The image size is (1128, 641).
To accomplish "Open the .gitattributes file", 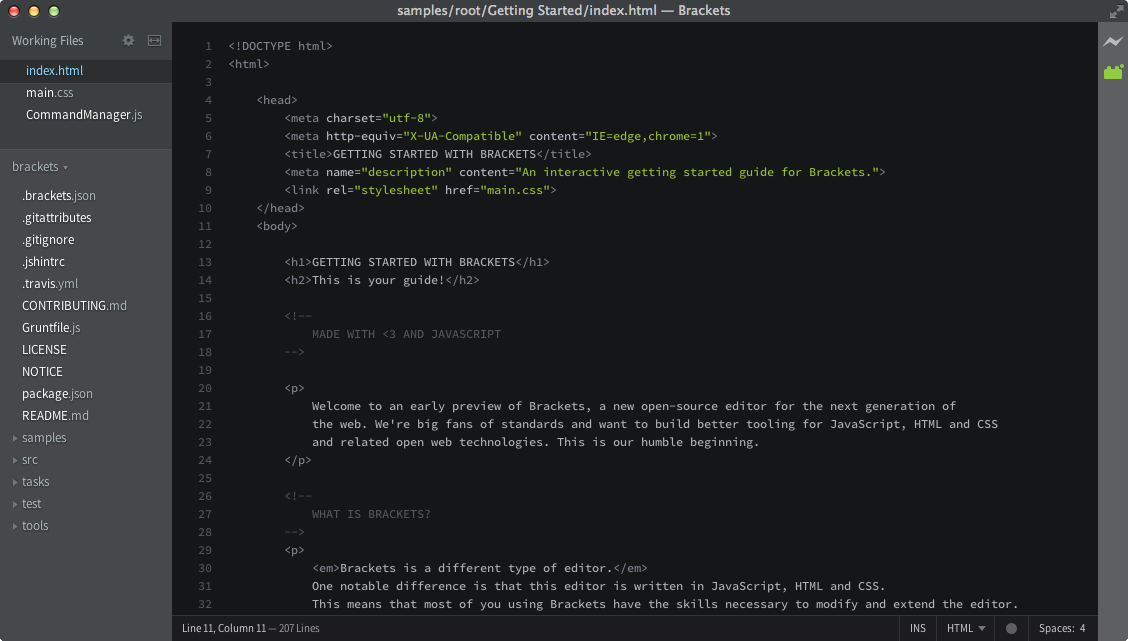I will pos(56,217).
